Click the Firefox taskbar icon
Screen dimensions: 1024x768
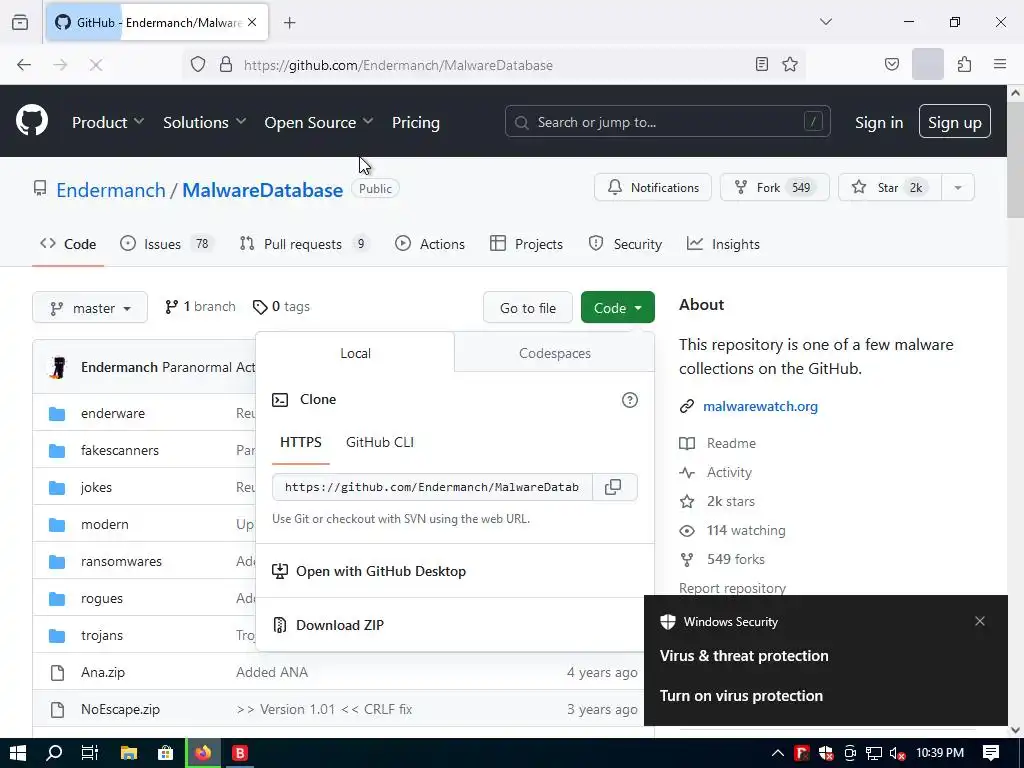pyautogui.click(x=203, y=753)
